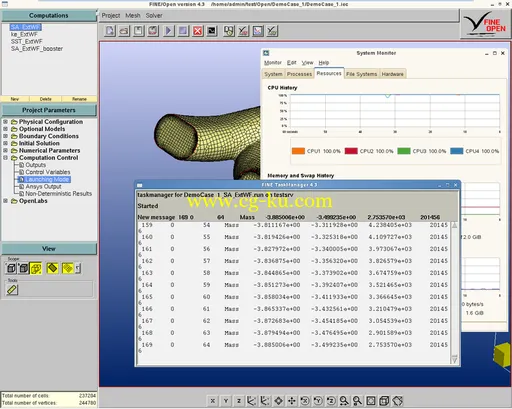This screenshot has height=409, width=512.
Task: Select the SST_ExtWF computation
Action: [26, 41]
